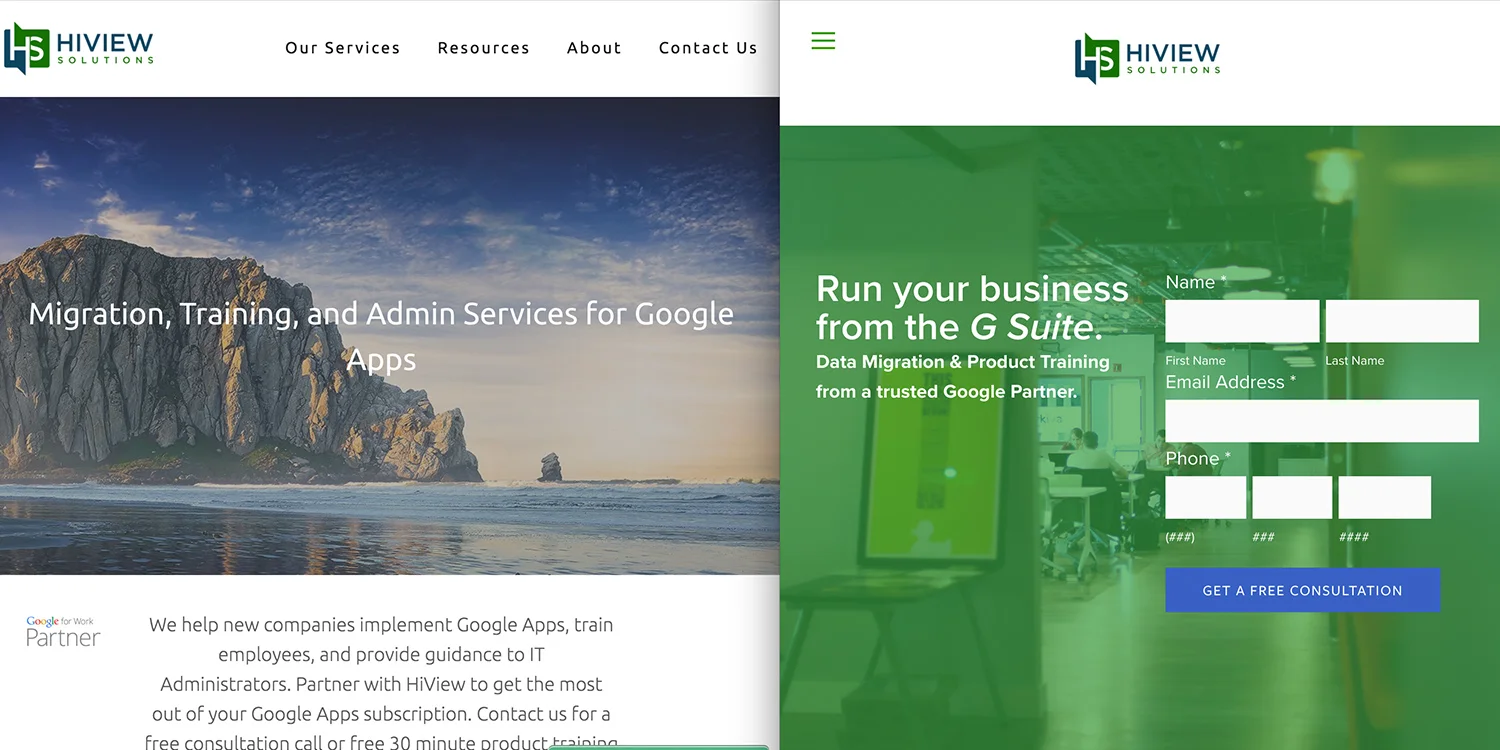The width and height of the screenshot is (1500, 750).
Task: Focus the middle ### phone field
Action: coord(1292,497)
